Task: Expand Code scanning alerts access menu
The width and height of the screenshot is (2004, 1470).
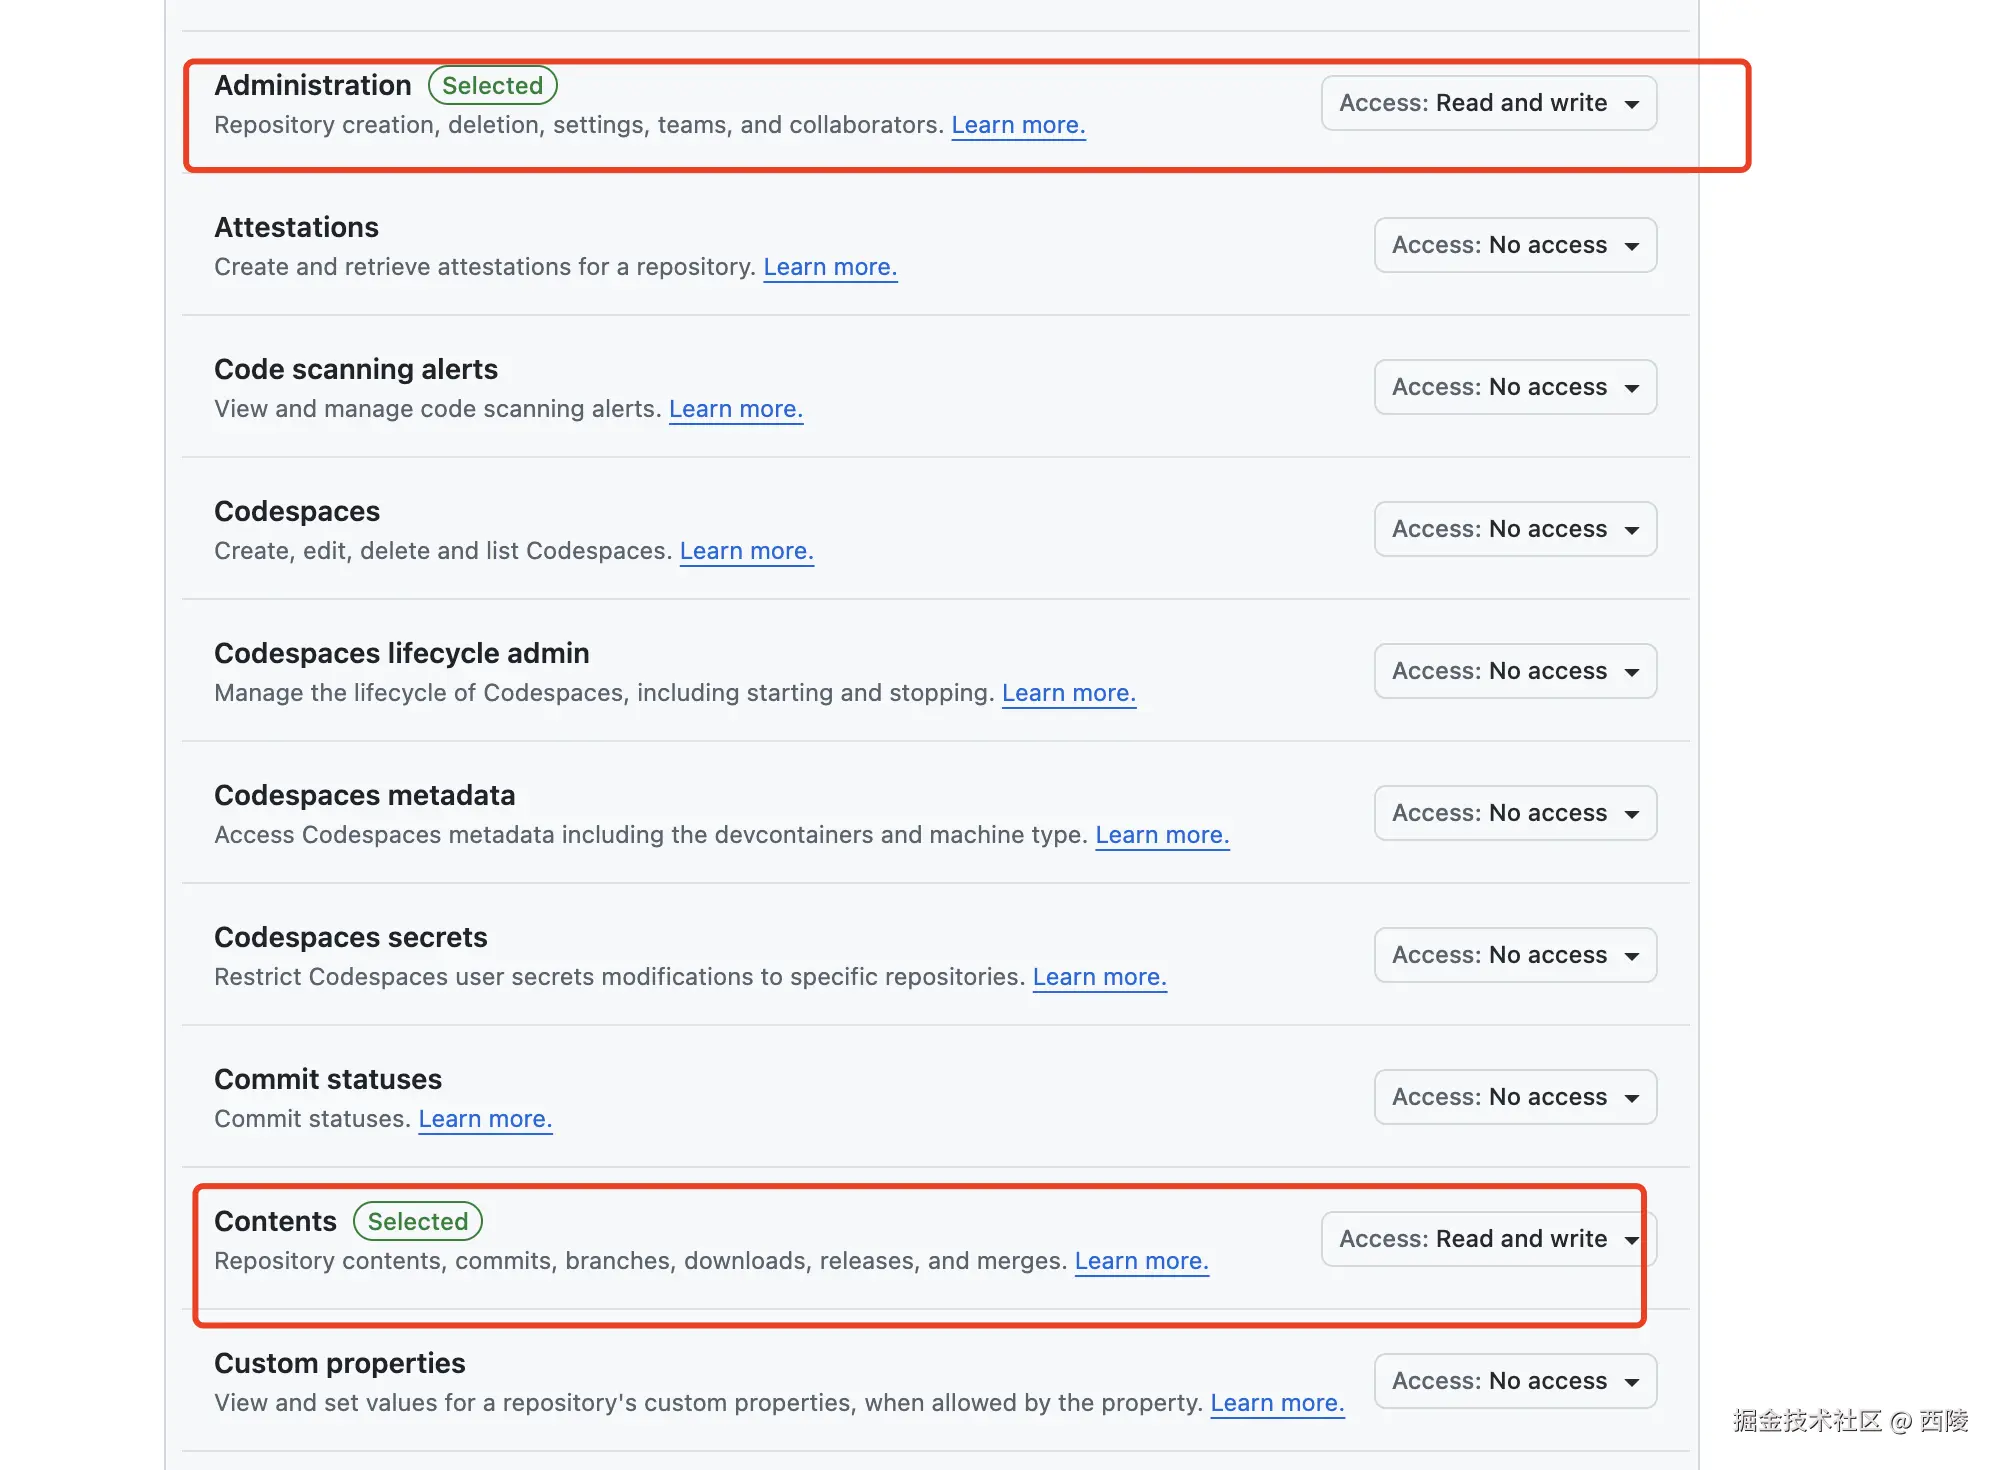Action: [1514, 387]
